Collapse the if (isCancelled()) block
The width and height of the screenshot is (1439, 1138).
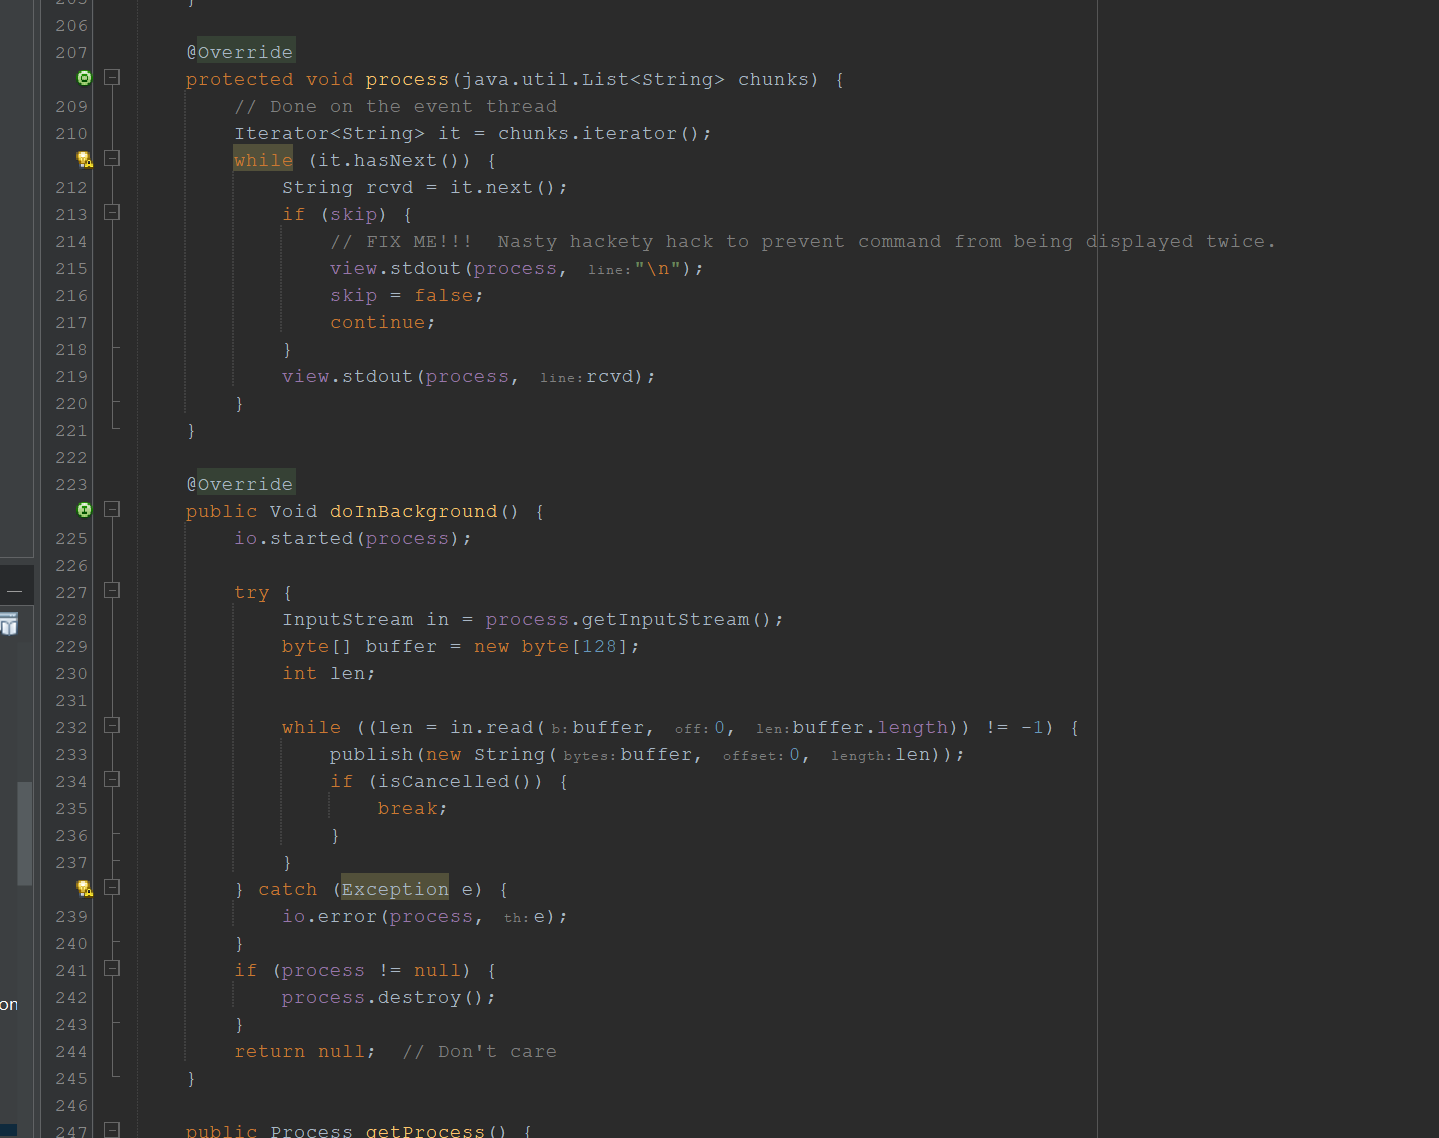point(112,780)
